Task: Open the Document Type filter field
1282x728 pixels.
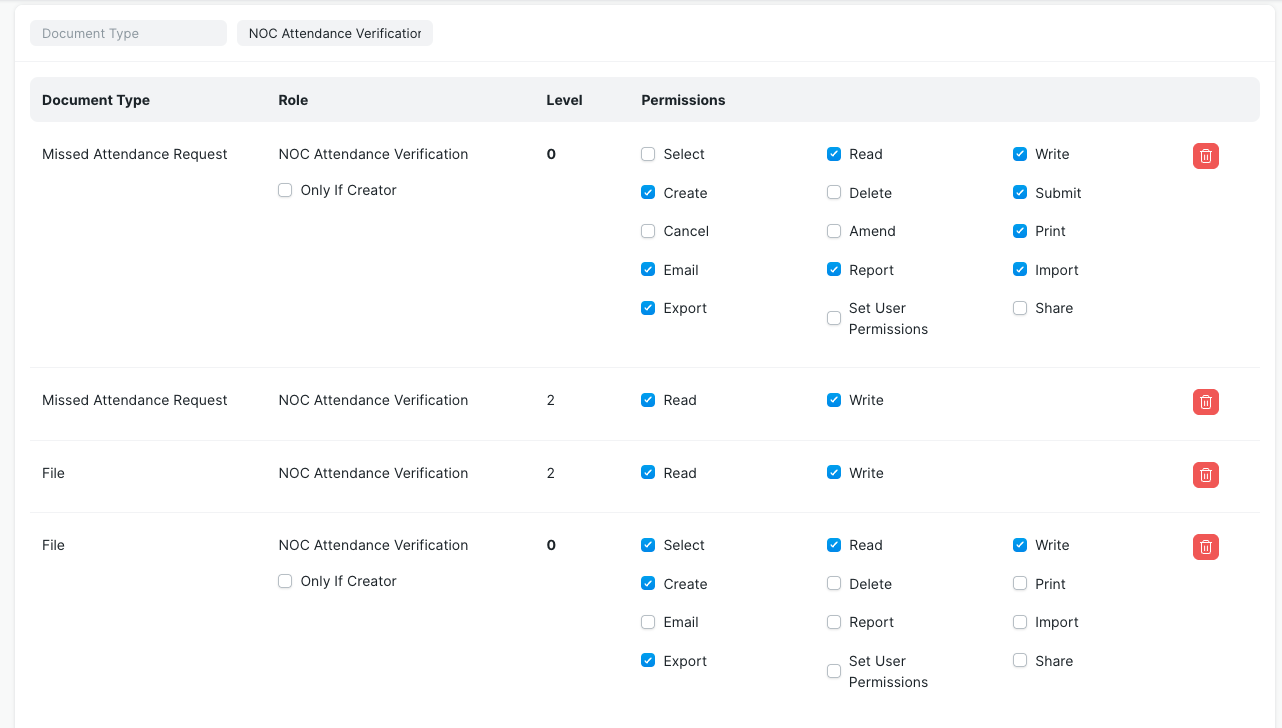Action: (128, 33)
